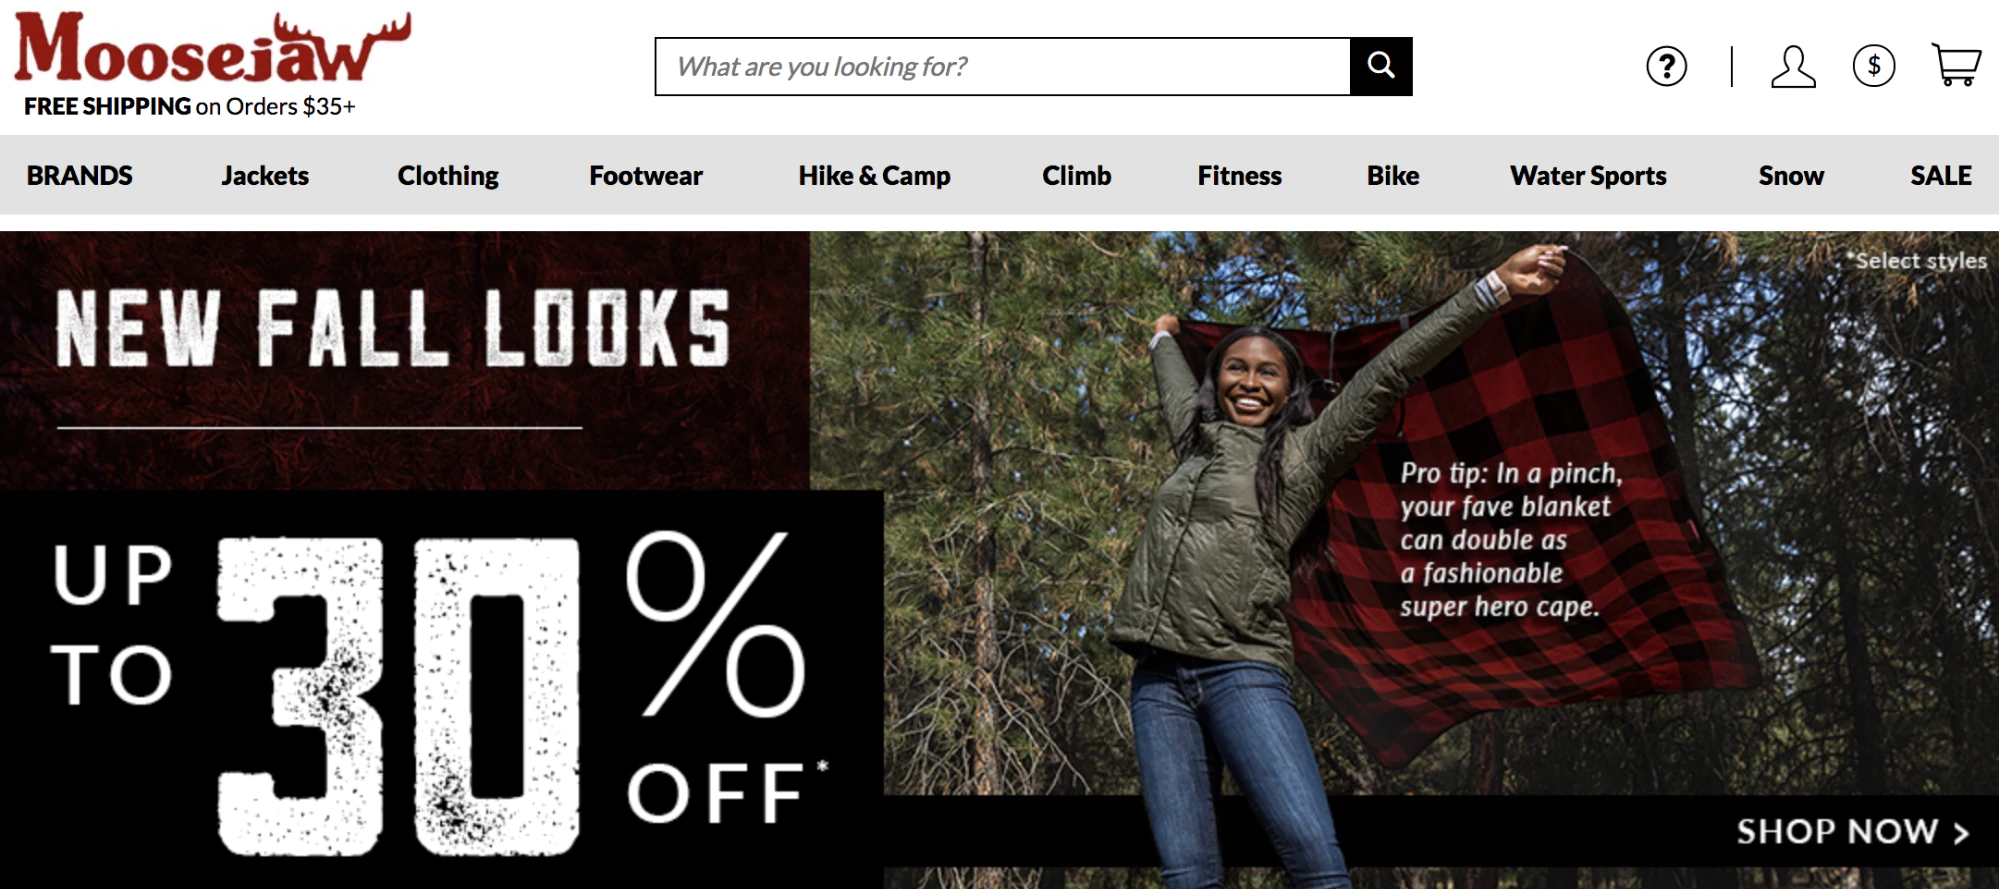The height and width of the screenshot is (890, 1999).
Task: Open the Jackets menu
Action: [265, 175]
